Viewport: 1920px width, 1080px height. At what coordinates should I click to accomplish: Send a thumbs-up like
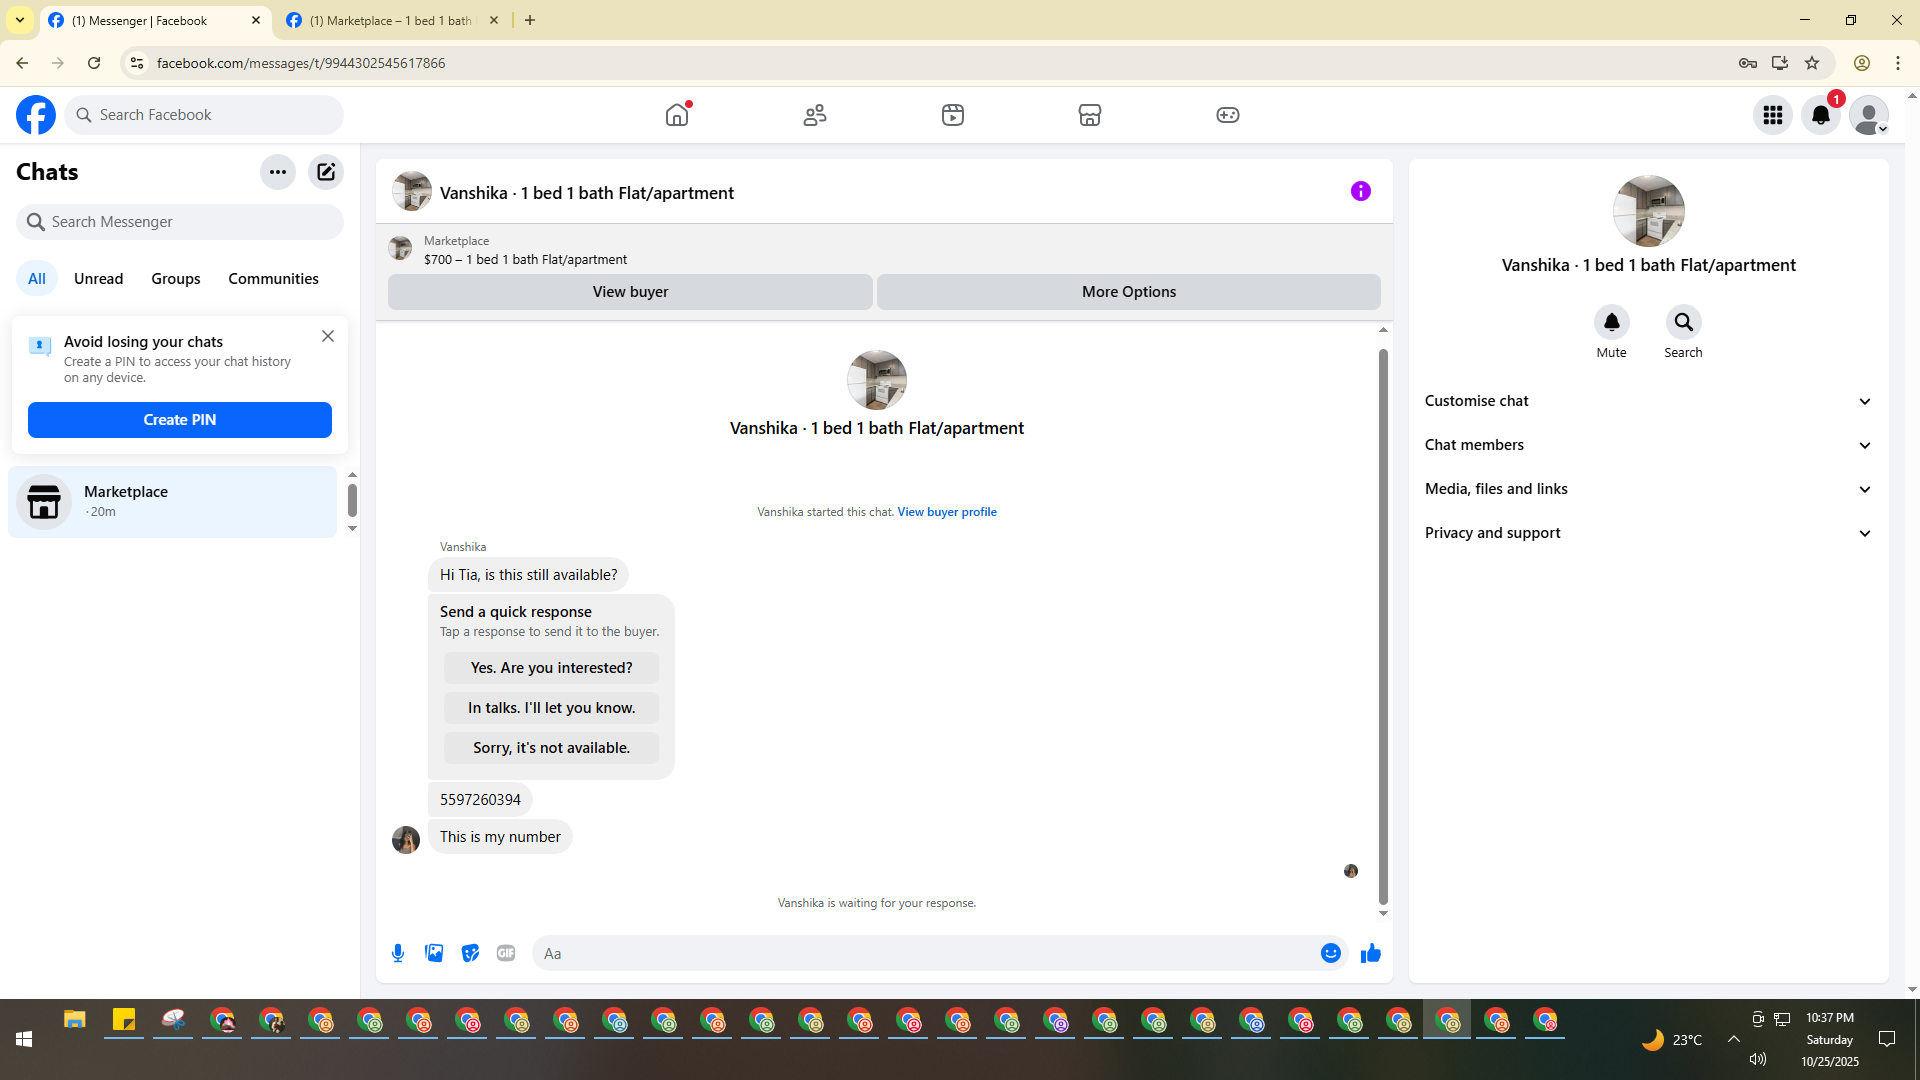(1370, 953)
